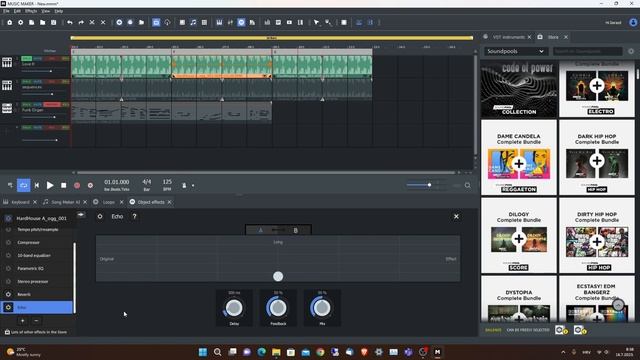
Task: Open the instrument icon of the Funk Organ track
Action: tap(7, 108)
